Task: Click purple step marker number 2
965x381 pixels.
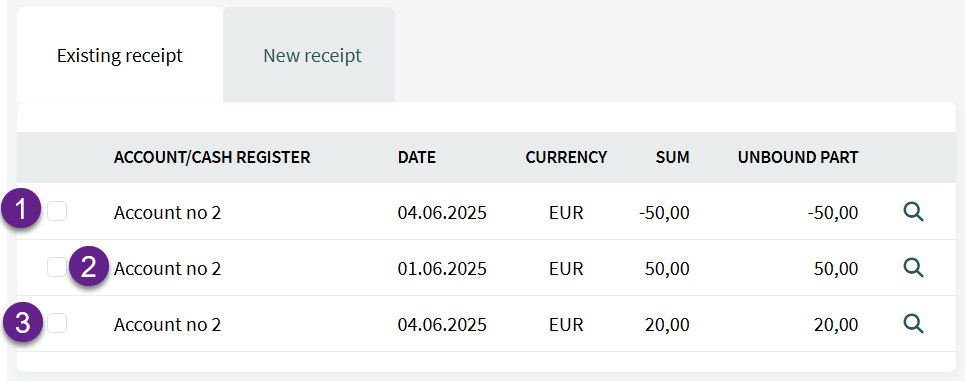Action: pos(89,268)
